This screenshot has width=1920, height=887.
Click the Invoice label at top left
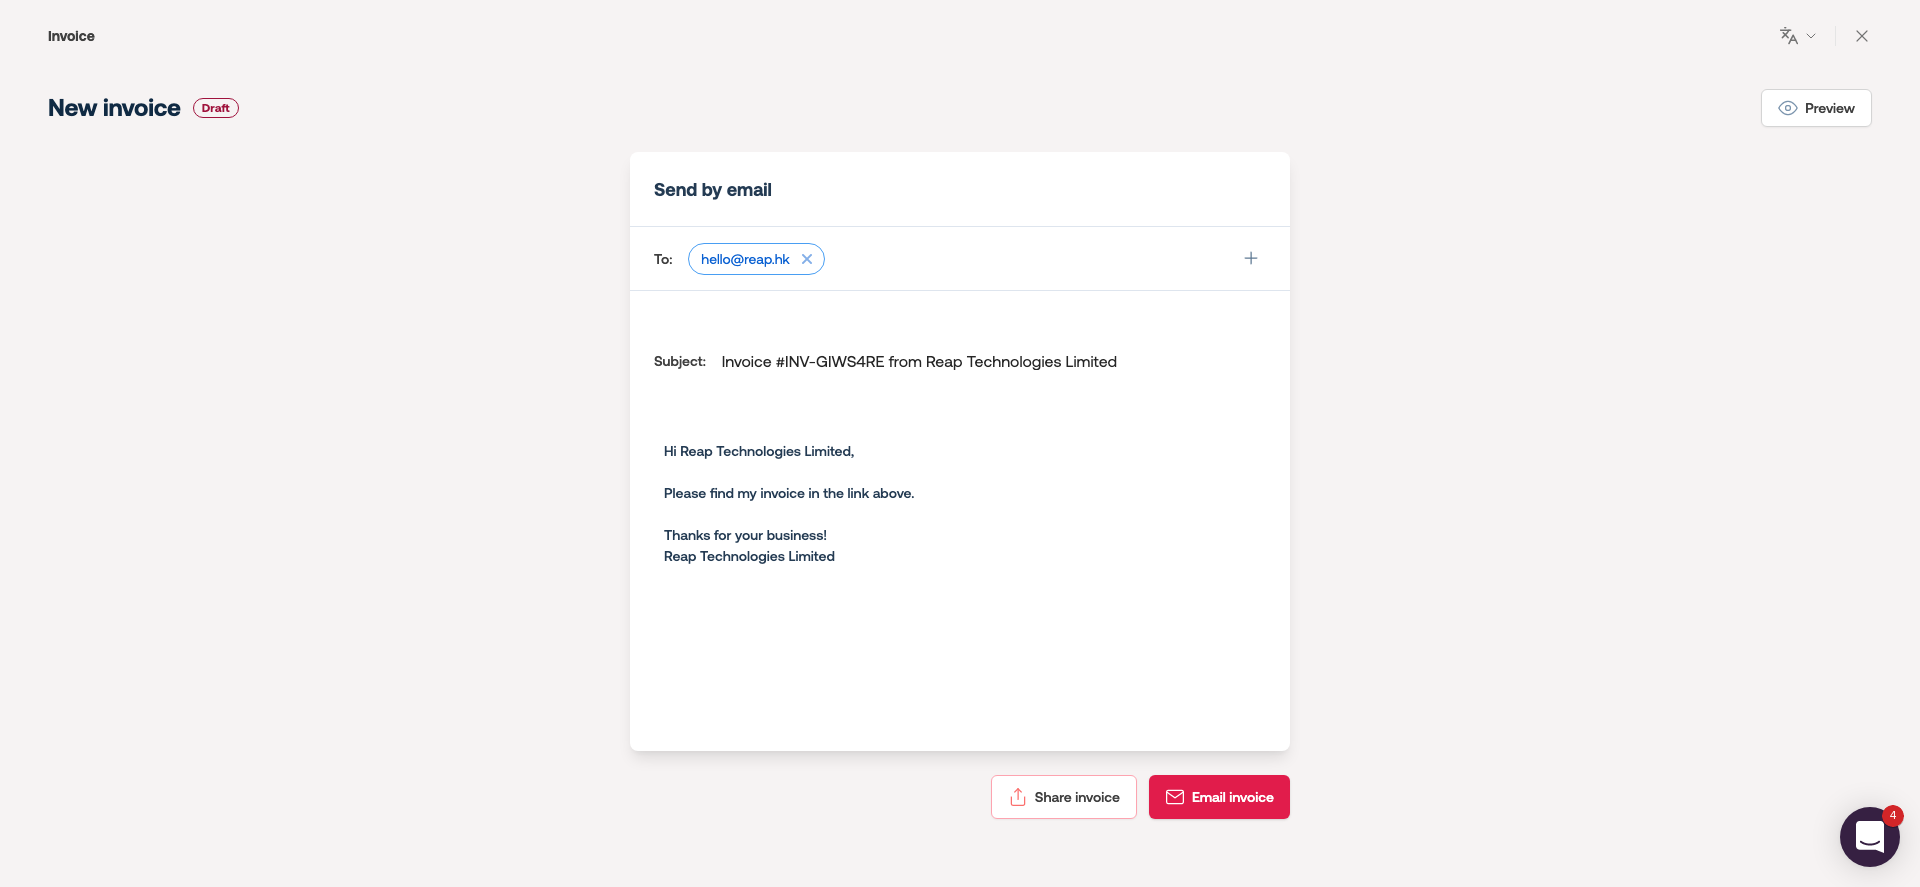click(71, 36)
